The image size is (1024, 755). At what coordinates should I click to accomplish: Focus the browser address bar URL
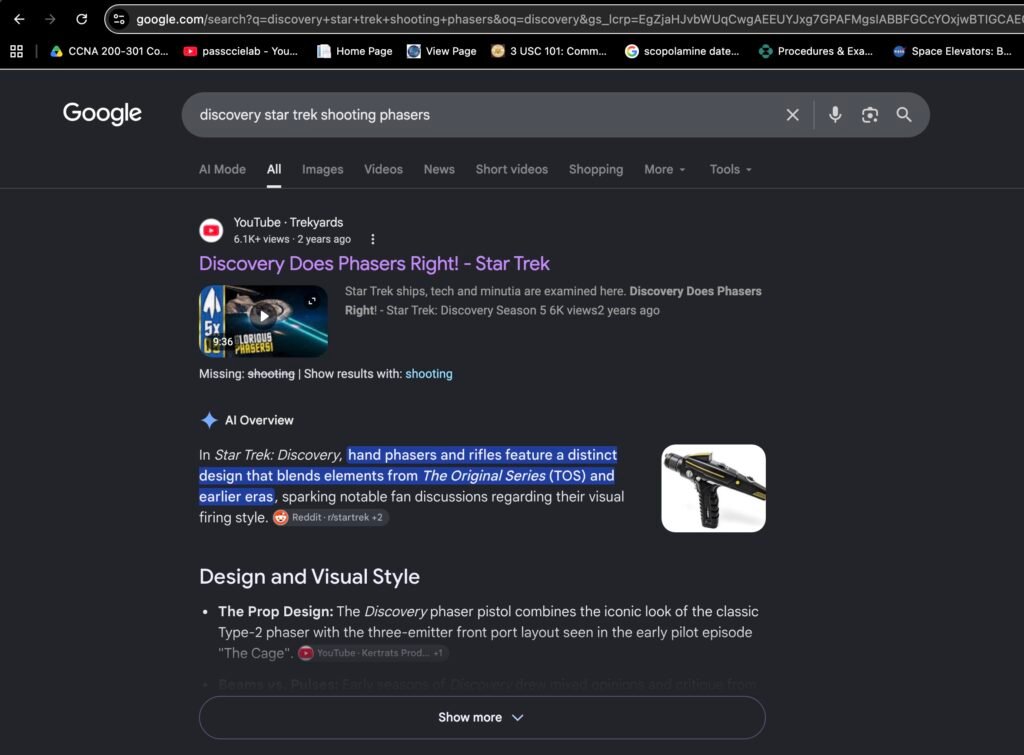pyautogui.click(x=578, y=19)
